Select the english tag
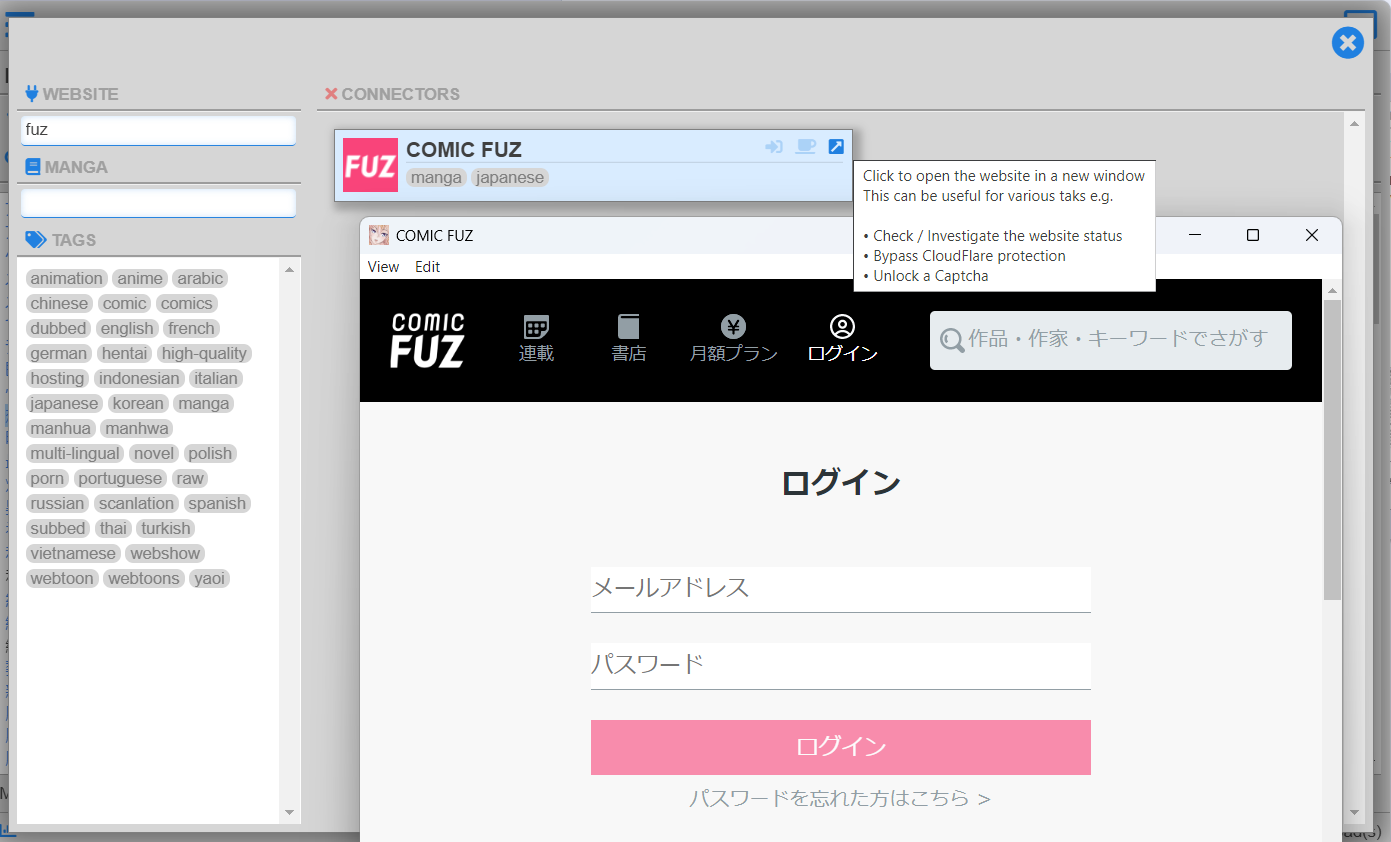 tap(128, 328)
